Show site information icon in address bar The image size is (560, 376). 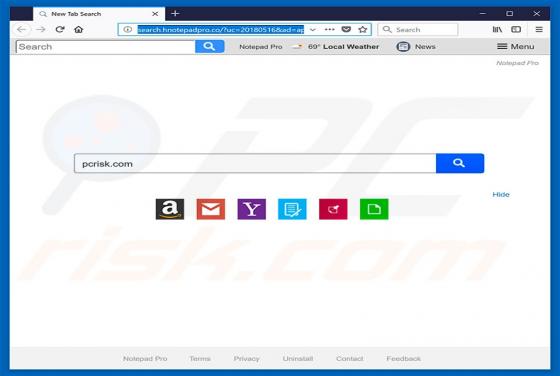pyautogui.click(x=128, y=30)
